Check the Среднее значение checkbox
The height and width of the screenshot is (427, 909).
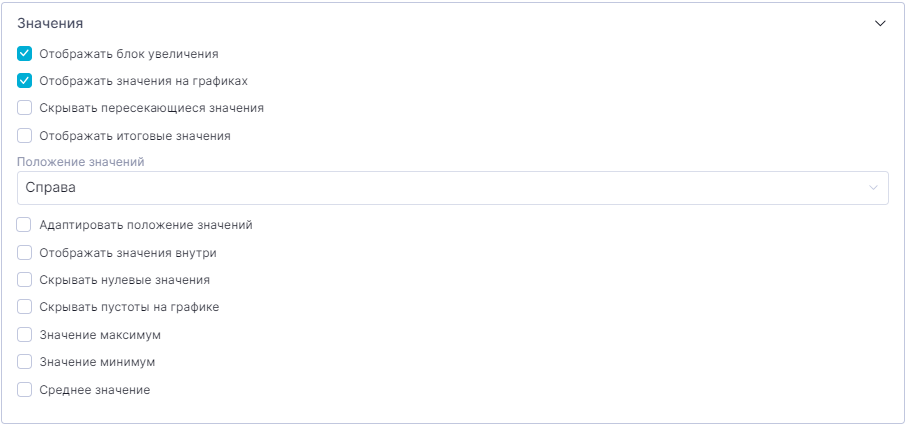pyautogui.click(x=25, y=389)
